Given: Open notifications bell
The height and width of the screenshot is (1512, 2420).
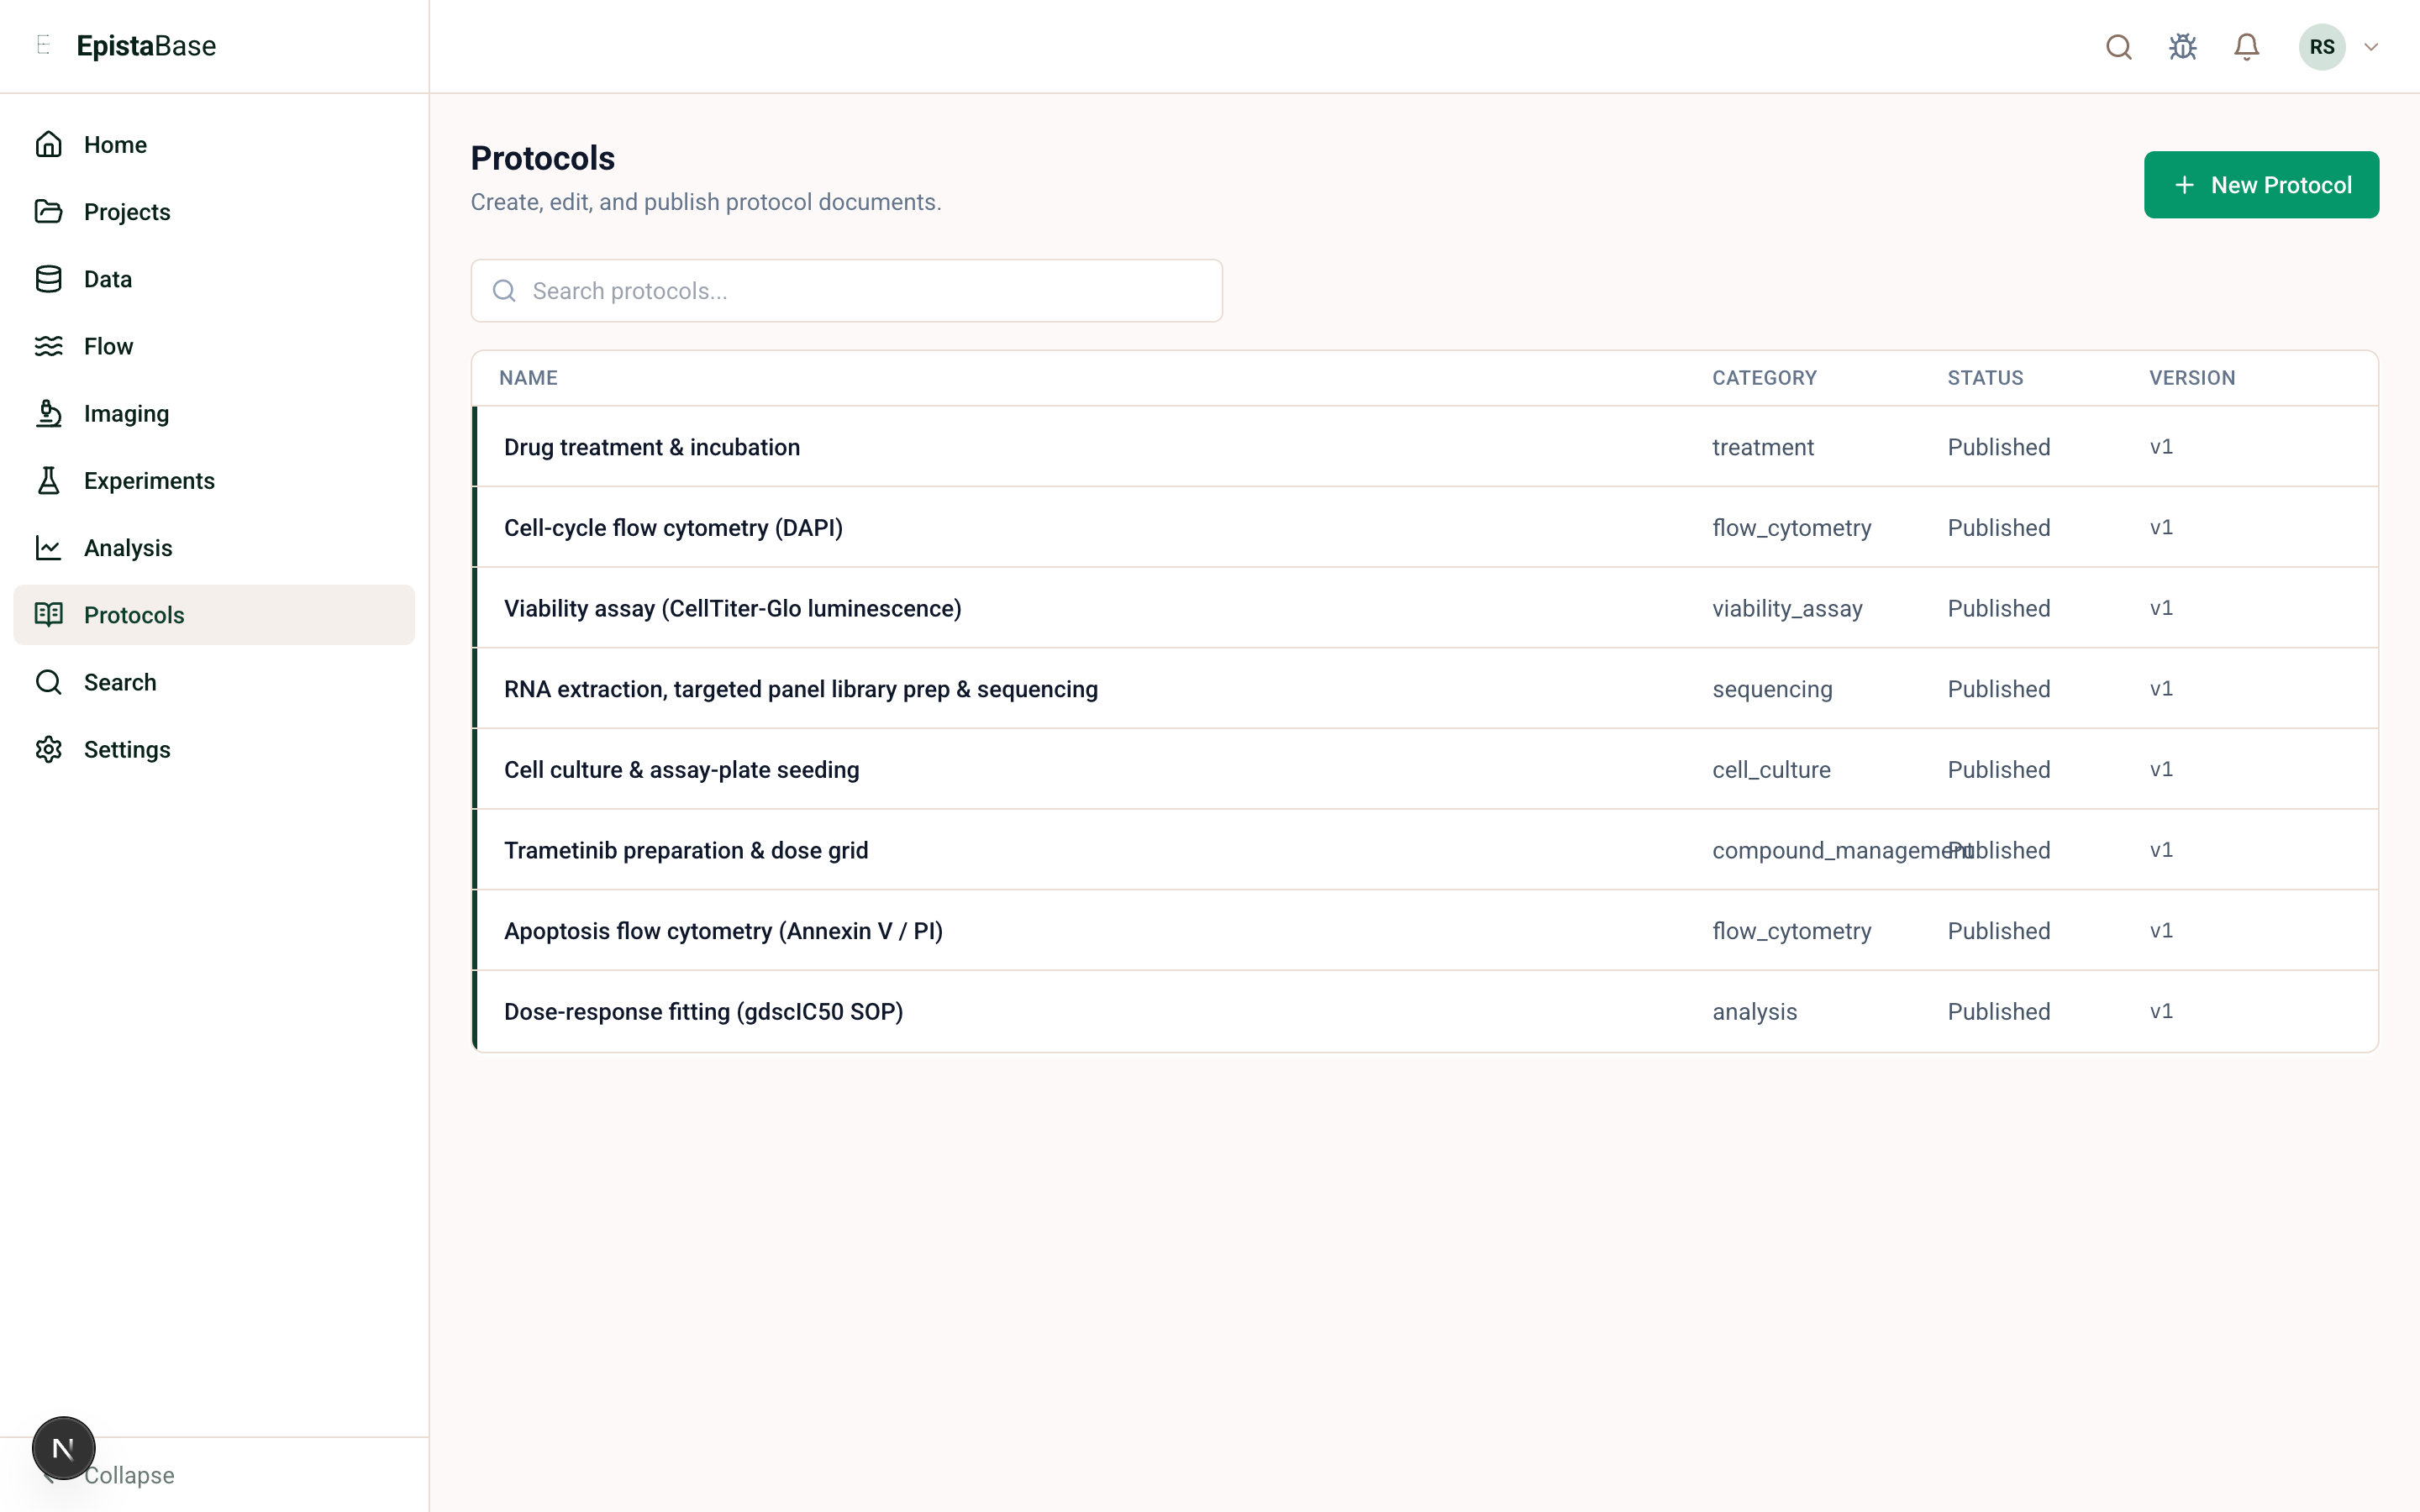Looking at the screenshot, I should (2246, 47).
